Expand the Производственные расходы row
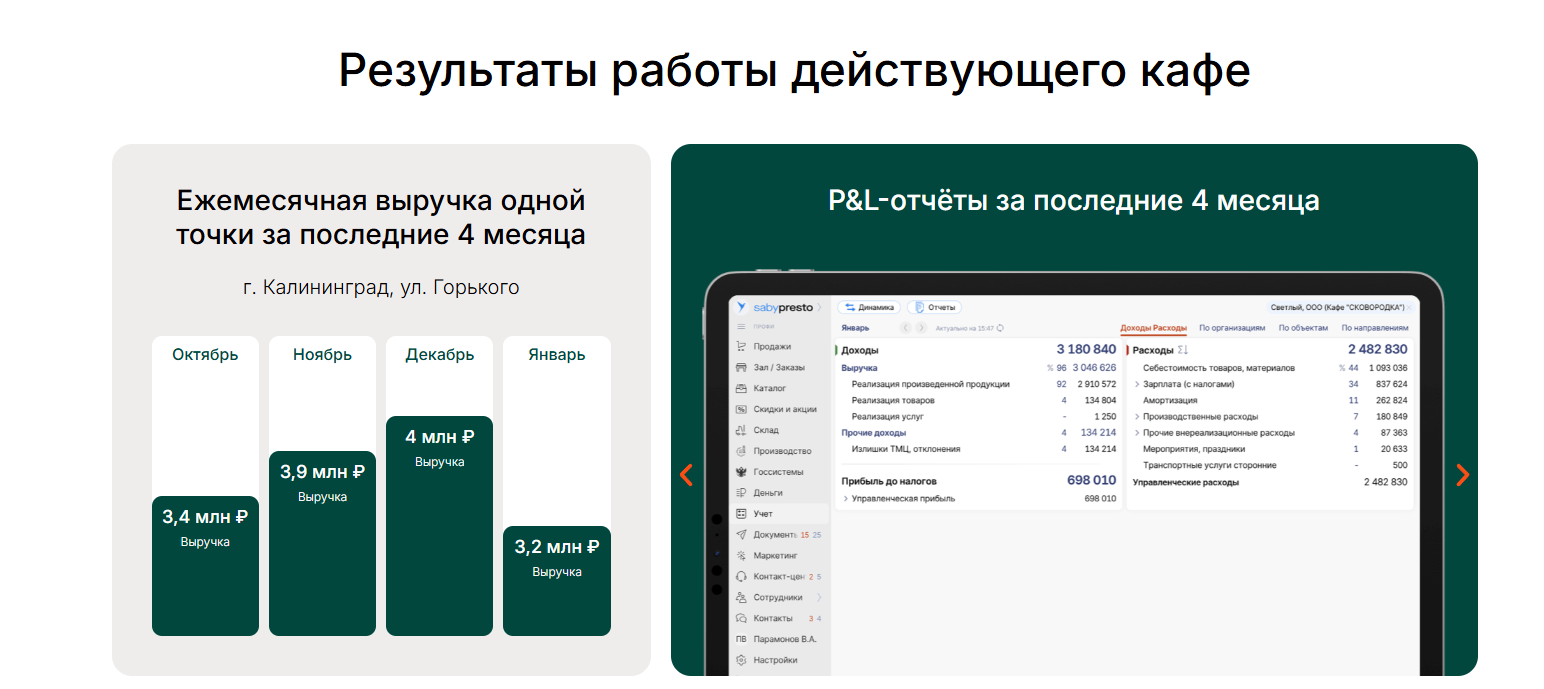 (x=1137, y=416)
